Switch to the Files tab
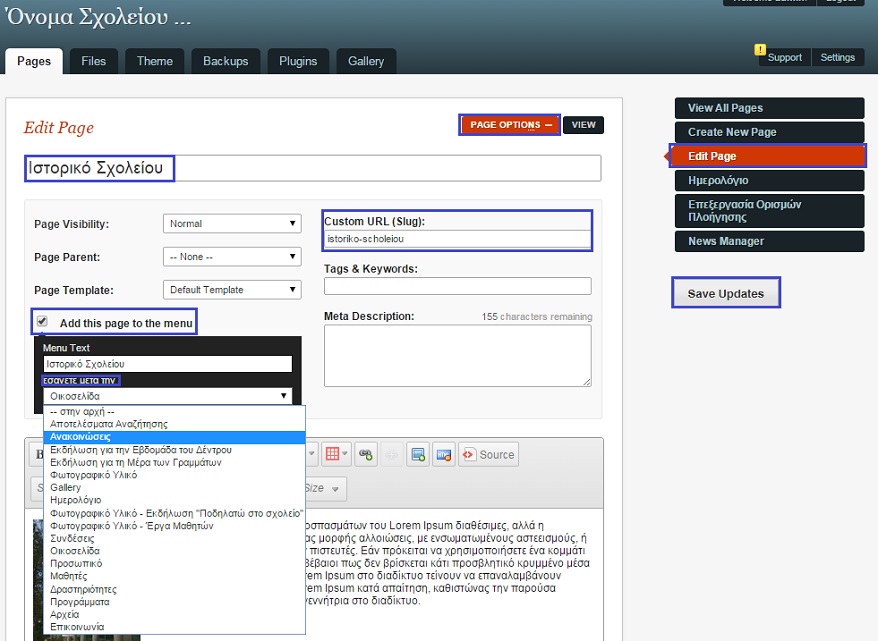The image size is (878, 641). (93, 61)
